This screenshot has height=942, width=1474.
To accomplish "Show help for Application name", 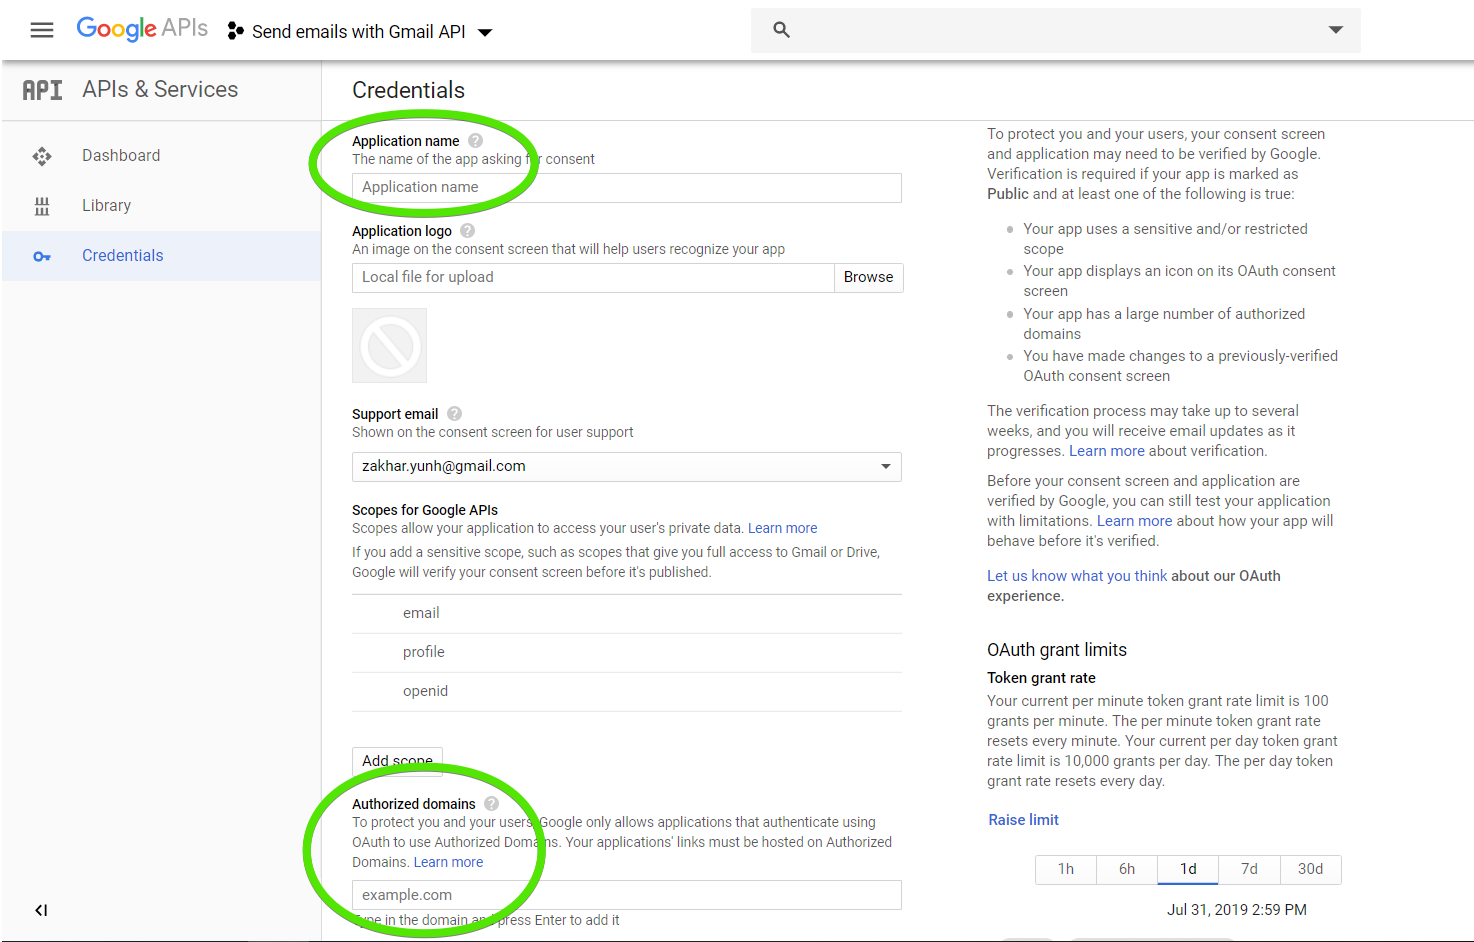I will point(476,141).
